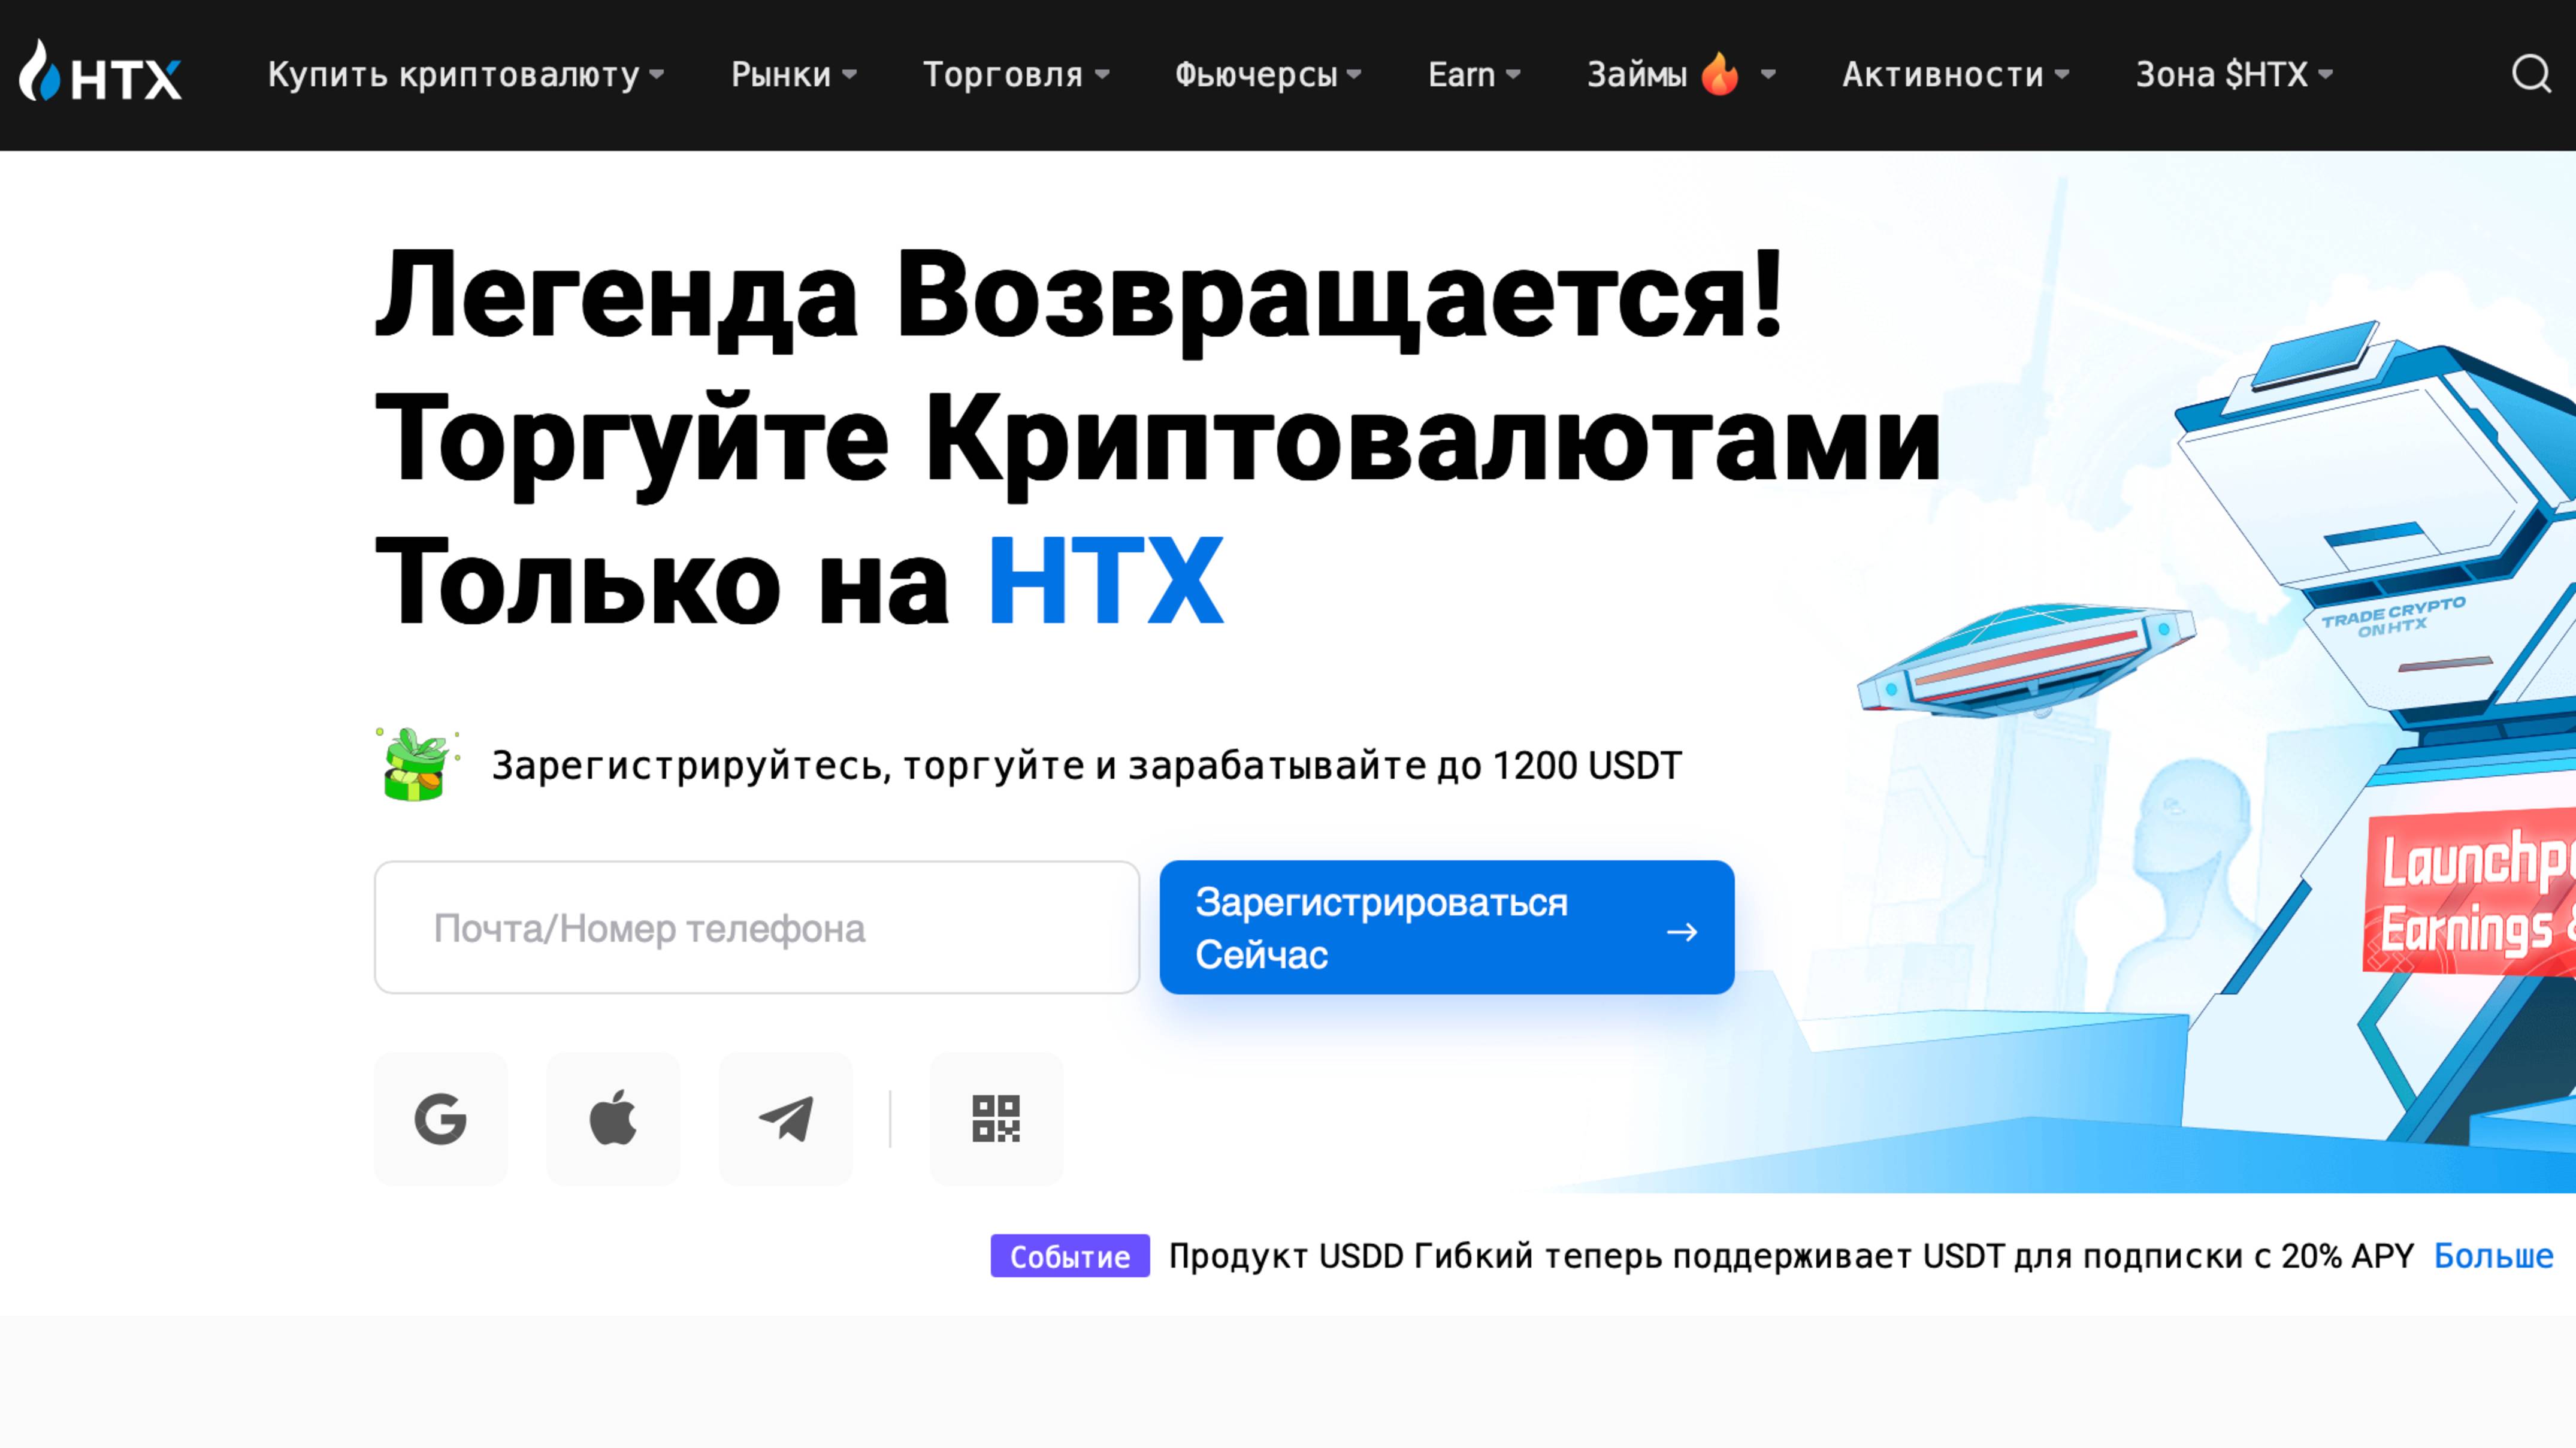
Task: Expand the Earn dropdown arrow
Action: [1513, 74]
